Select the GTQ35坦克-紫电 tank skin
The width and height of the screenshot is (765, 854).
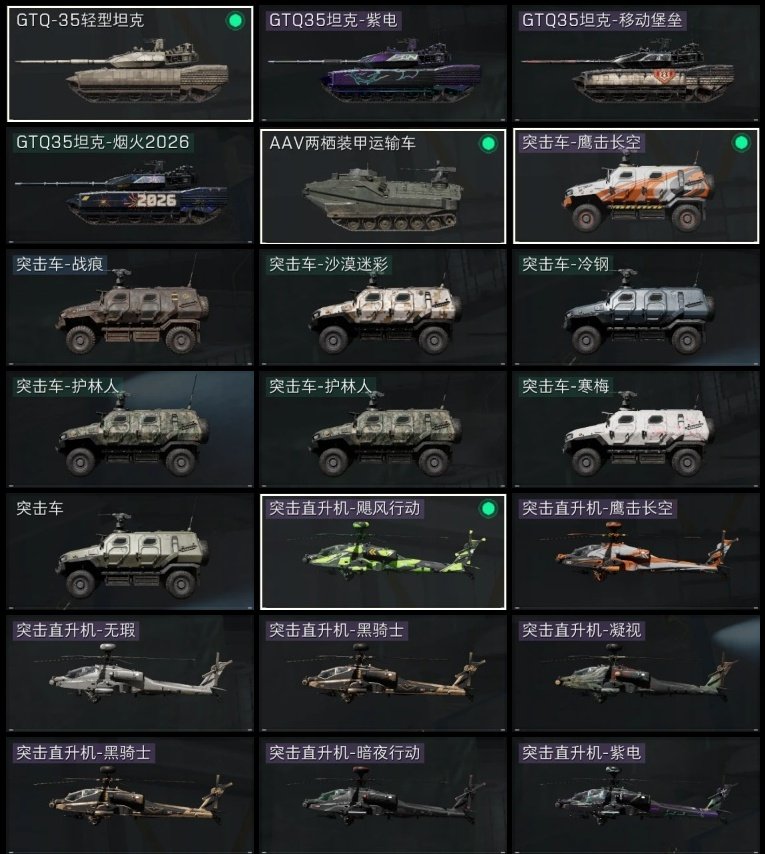[x=383, y=64]
